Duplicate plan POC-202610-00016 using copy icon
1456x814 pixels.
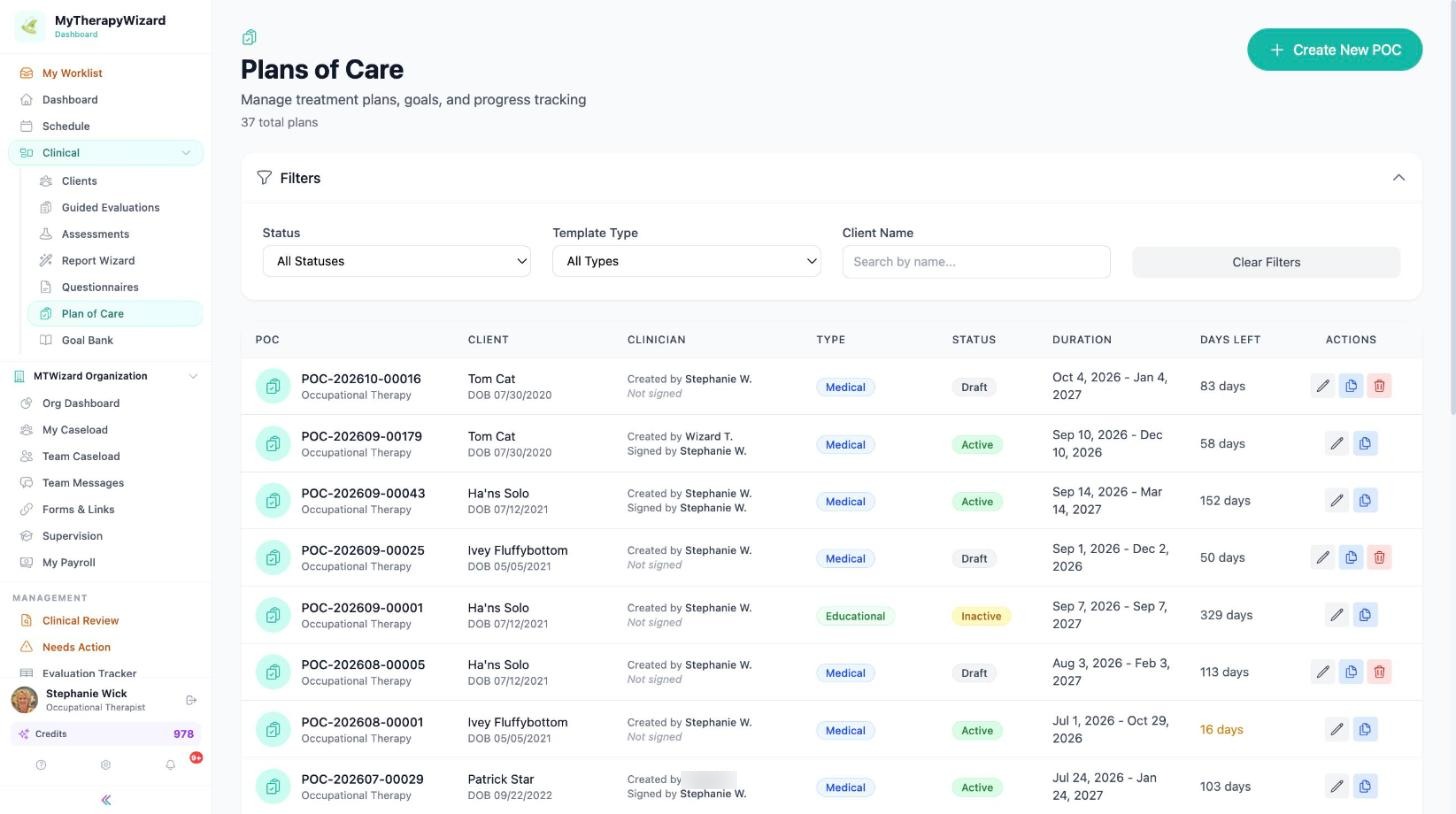point(1351,386)
